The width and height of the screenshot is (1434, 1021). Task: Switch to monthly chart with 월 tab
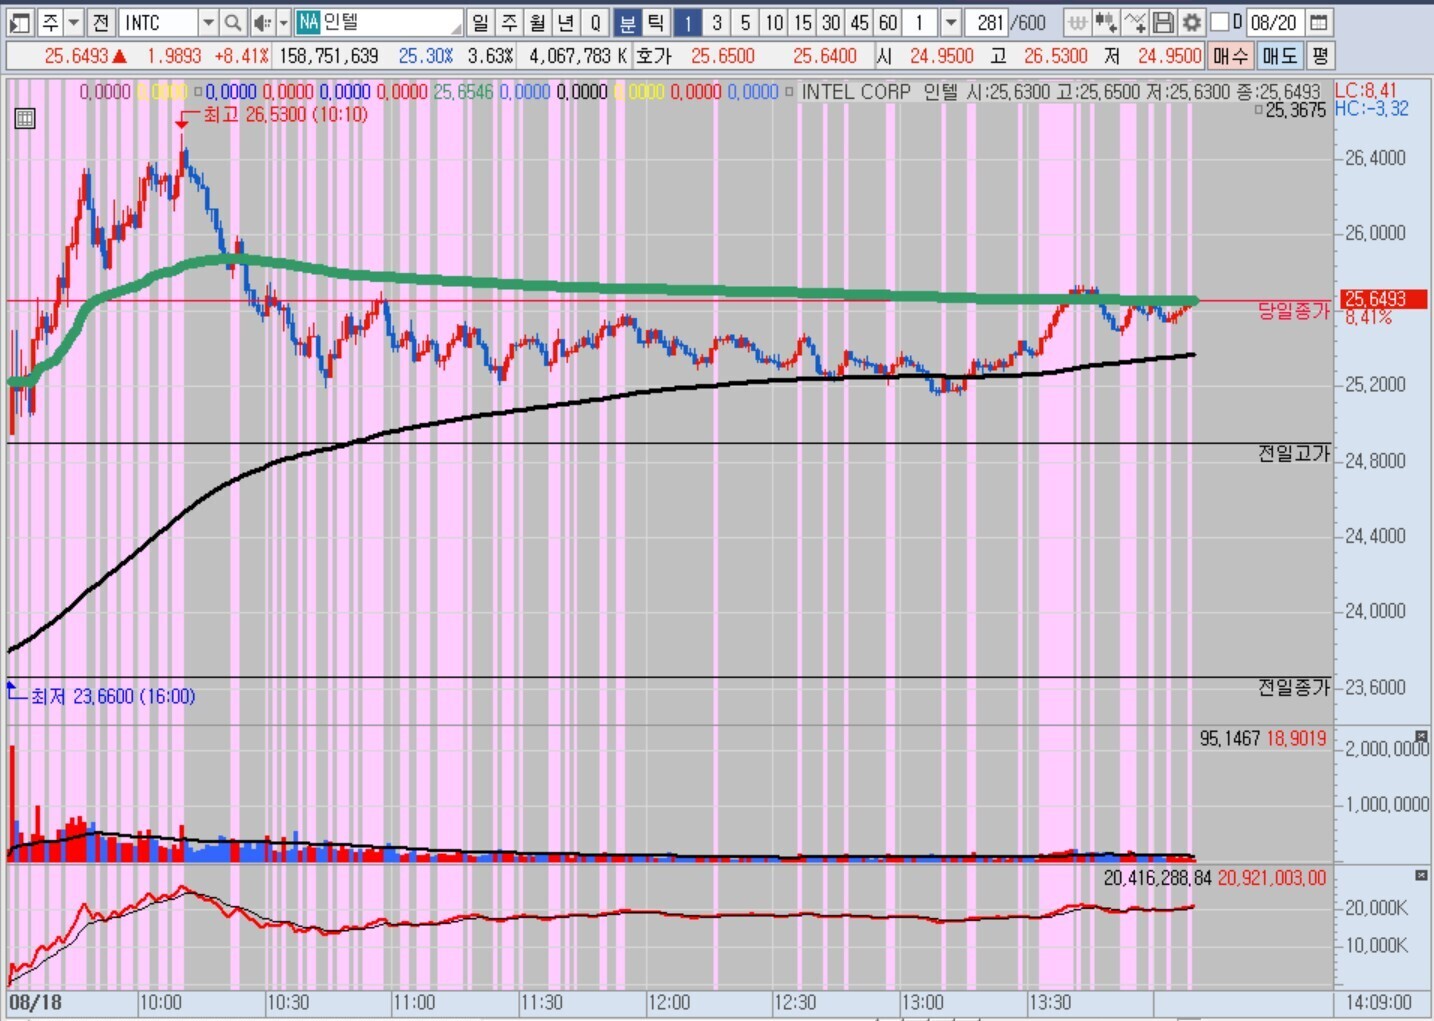[538, 22]
